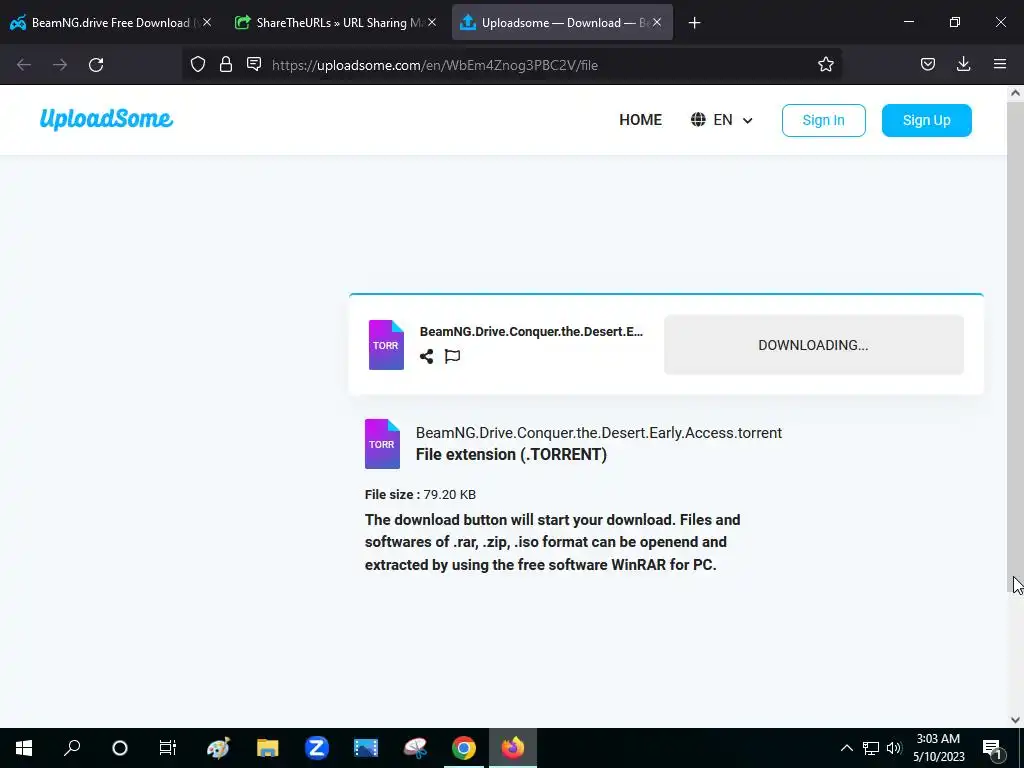Open the notification center icon
This screenshot has width=1024, height=768.
tap(992, 749)
